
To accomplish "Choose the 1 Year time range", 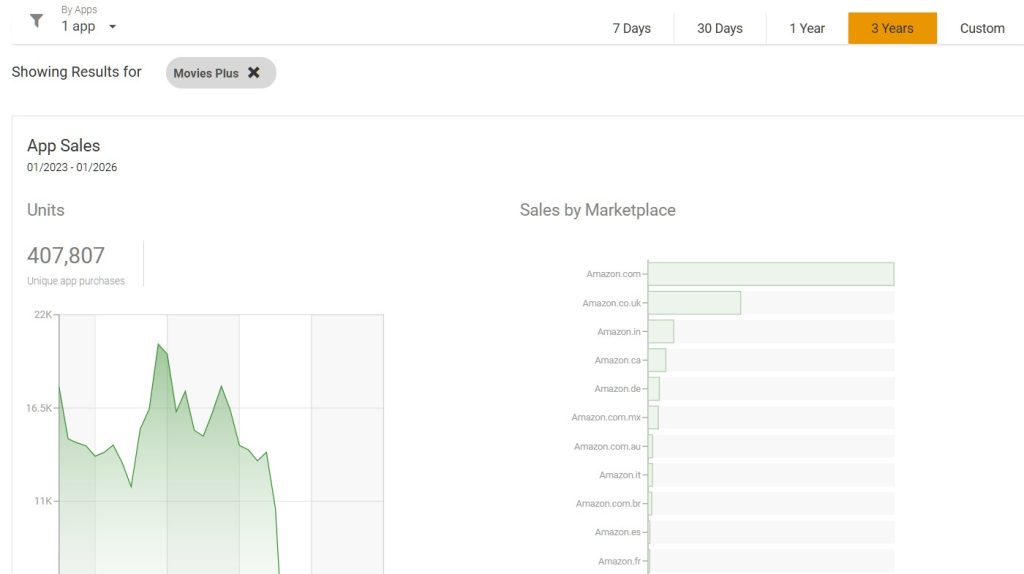I will pos(806,28).
